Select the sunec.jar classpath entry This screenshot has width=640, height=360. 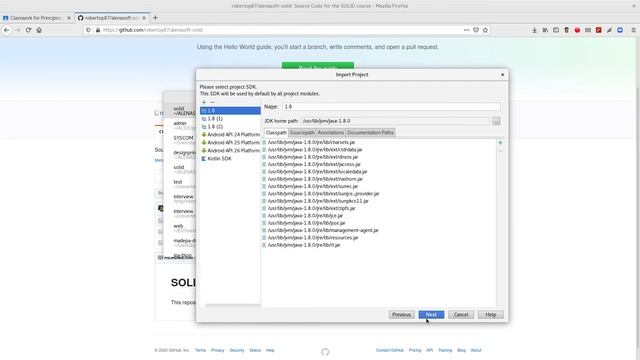point(313,187)
